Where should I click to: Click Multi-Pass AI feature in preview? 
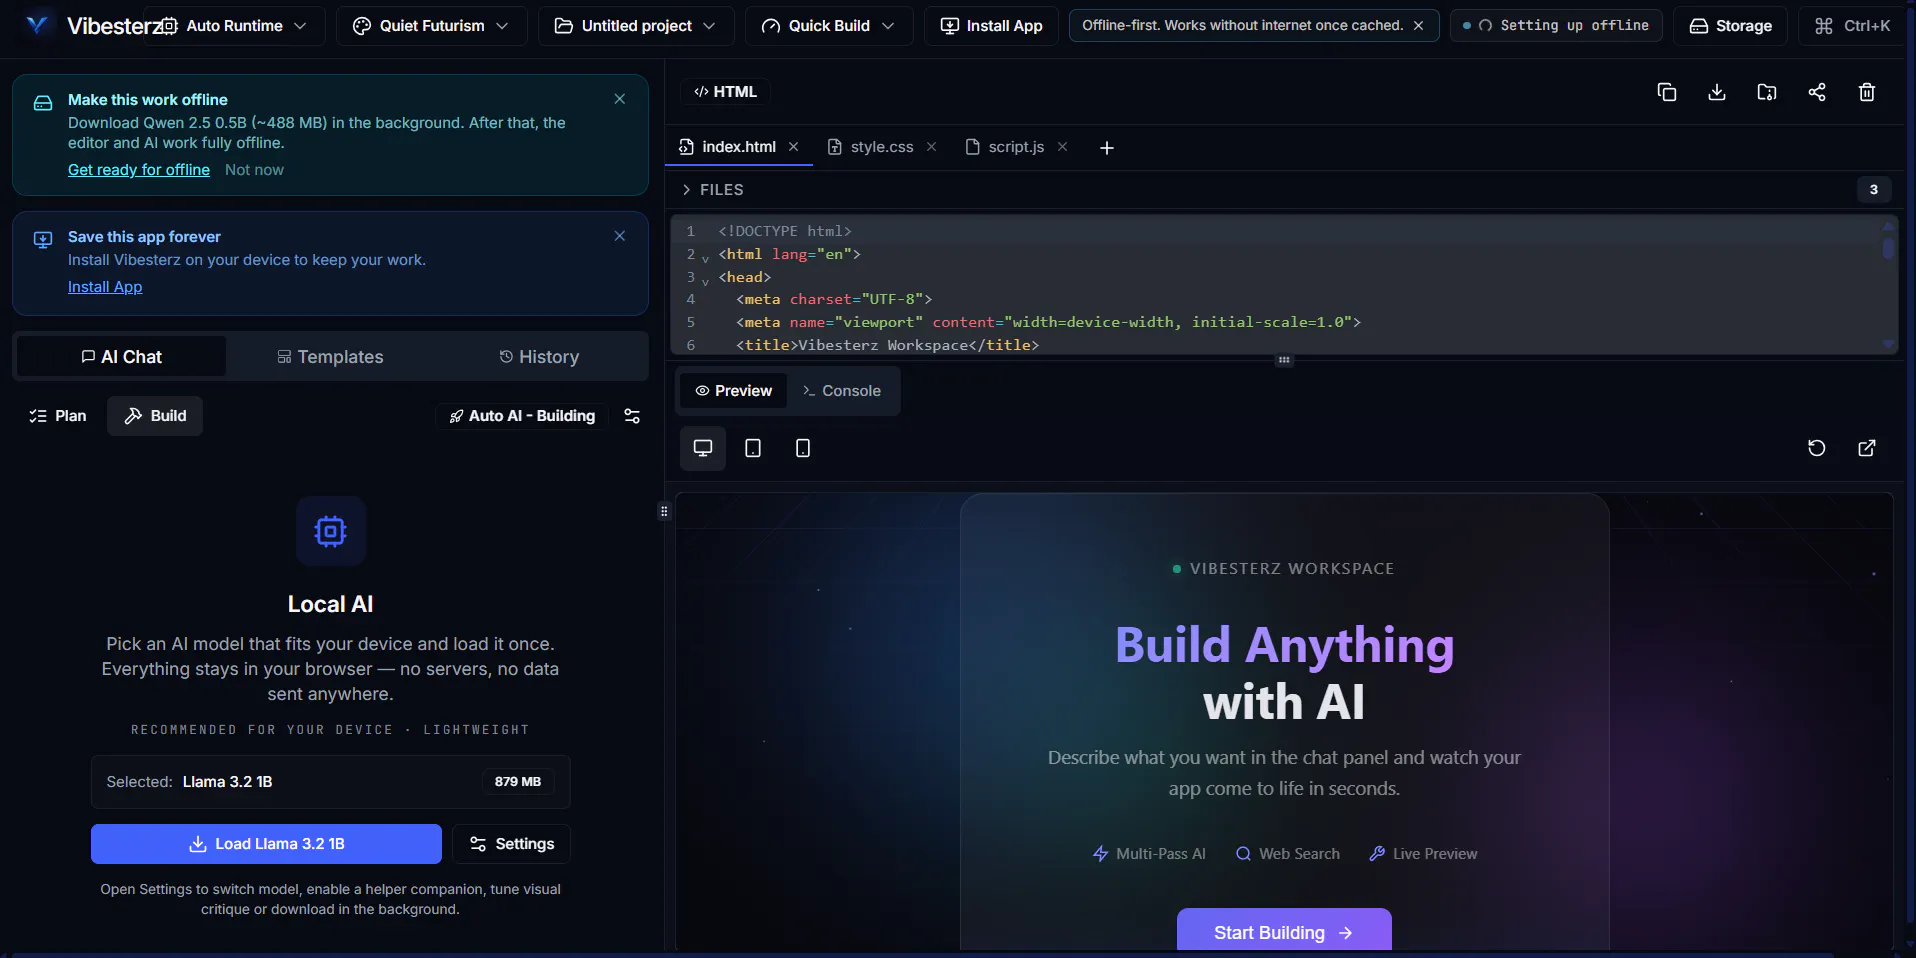1149,854
